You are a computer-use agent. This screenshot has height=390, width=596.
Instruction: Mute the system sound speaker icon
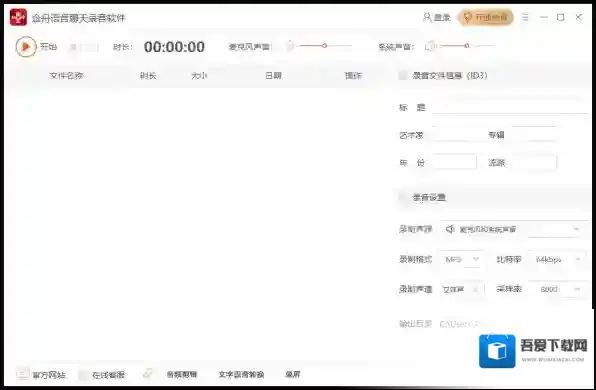tap(431, 46)
